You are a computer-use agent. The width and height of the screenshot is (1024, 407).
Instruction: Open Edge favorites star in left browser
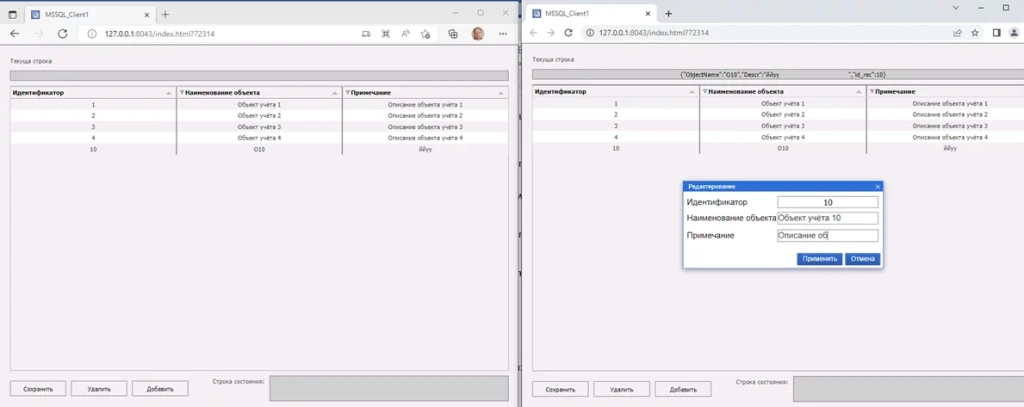427,33
